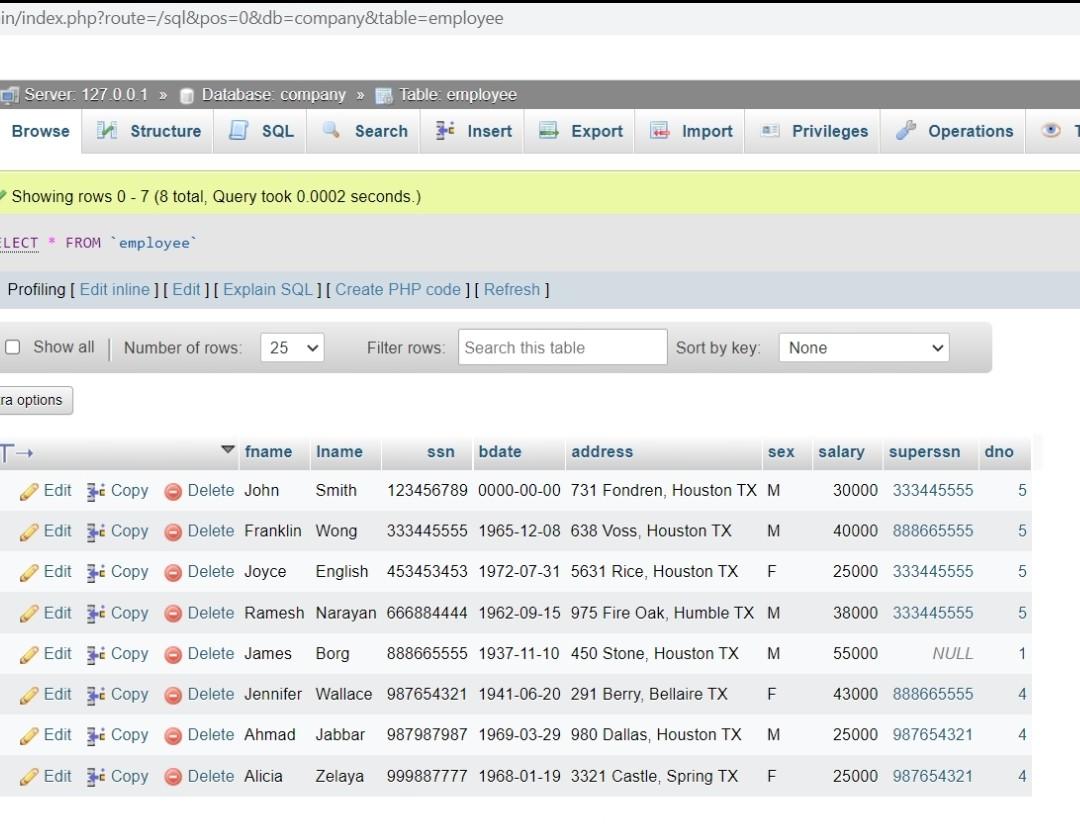Click the Refresh link in Profiling
The width and height of the screenshot is (1080, 824).
[x=511, y=289]
